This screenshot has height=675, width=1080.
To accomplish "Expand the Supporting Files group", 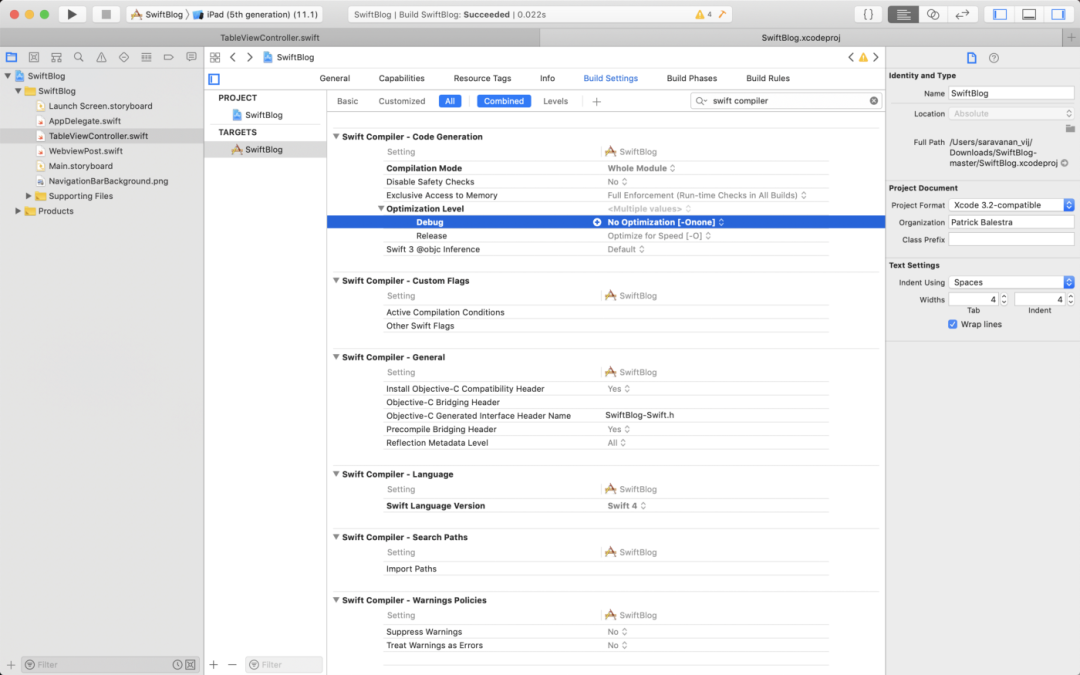I will point(28,196).
